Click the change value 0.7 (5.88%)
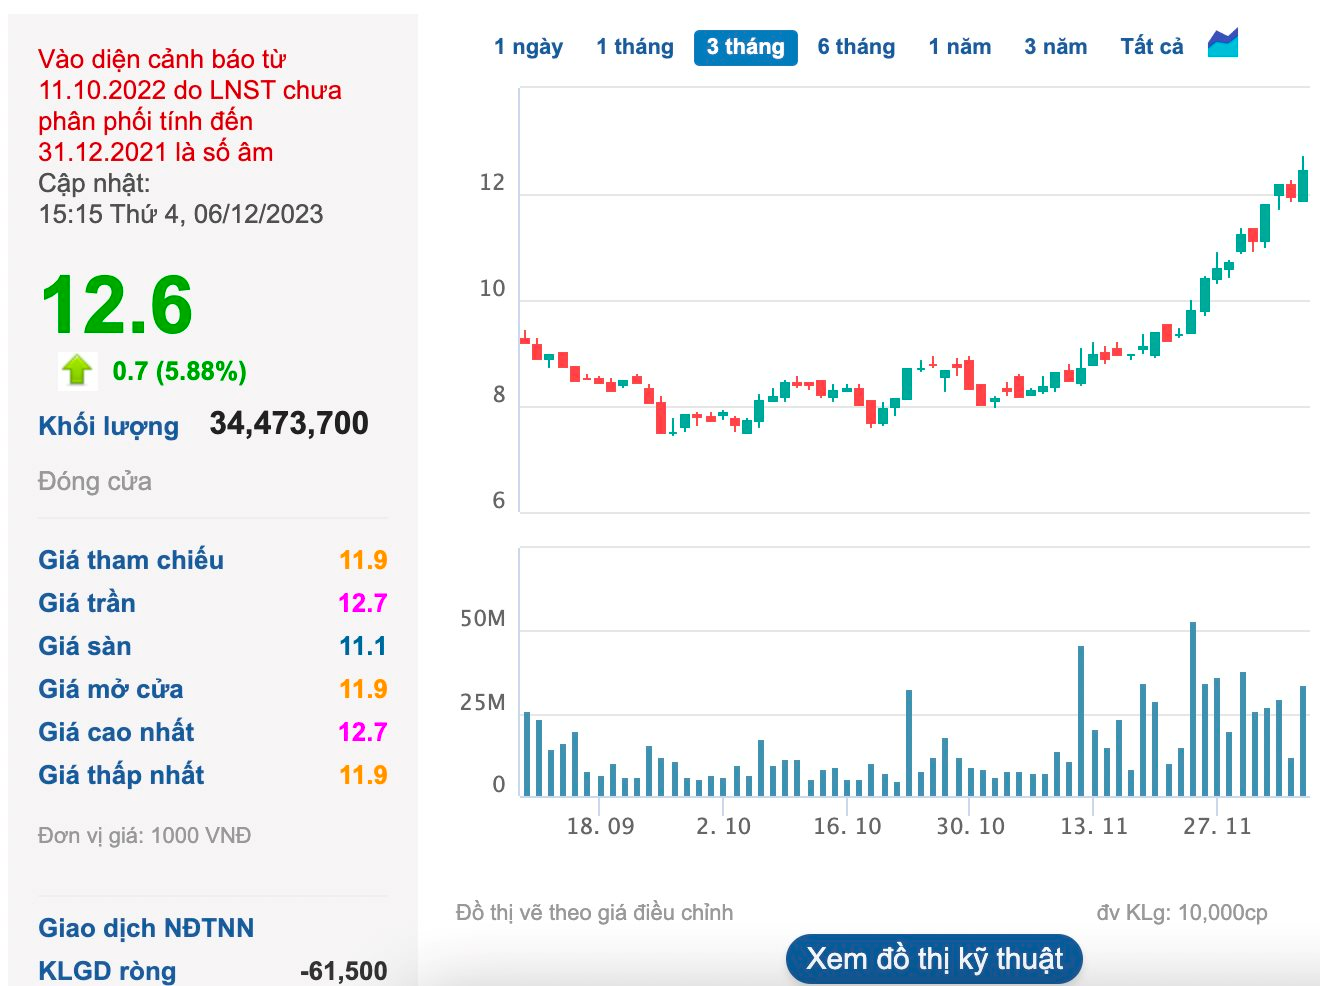The width and height of the screenshot is (1320, 986). [179, 371]
